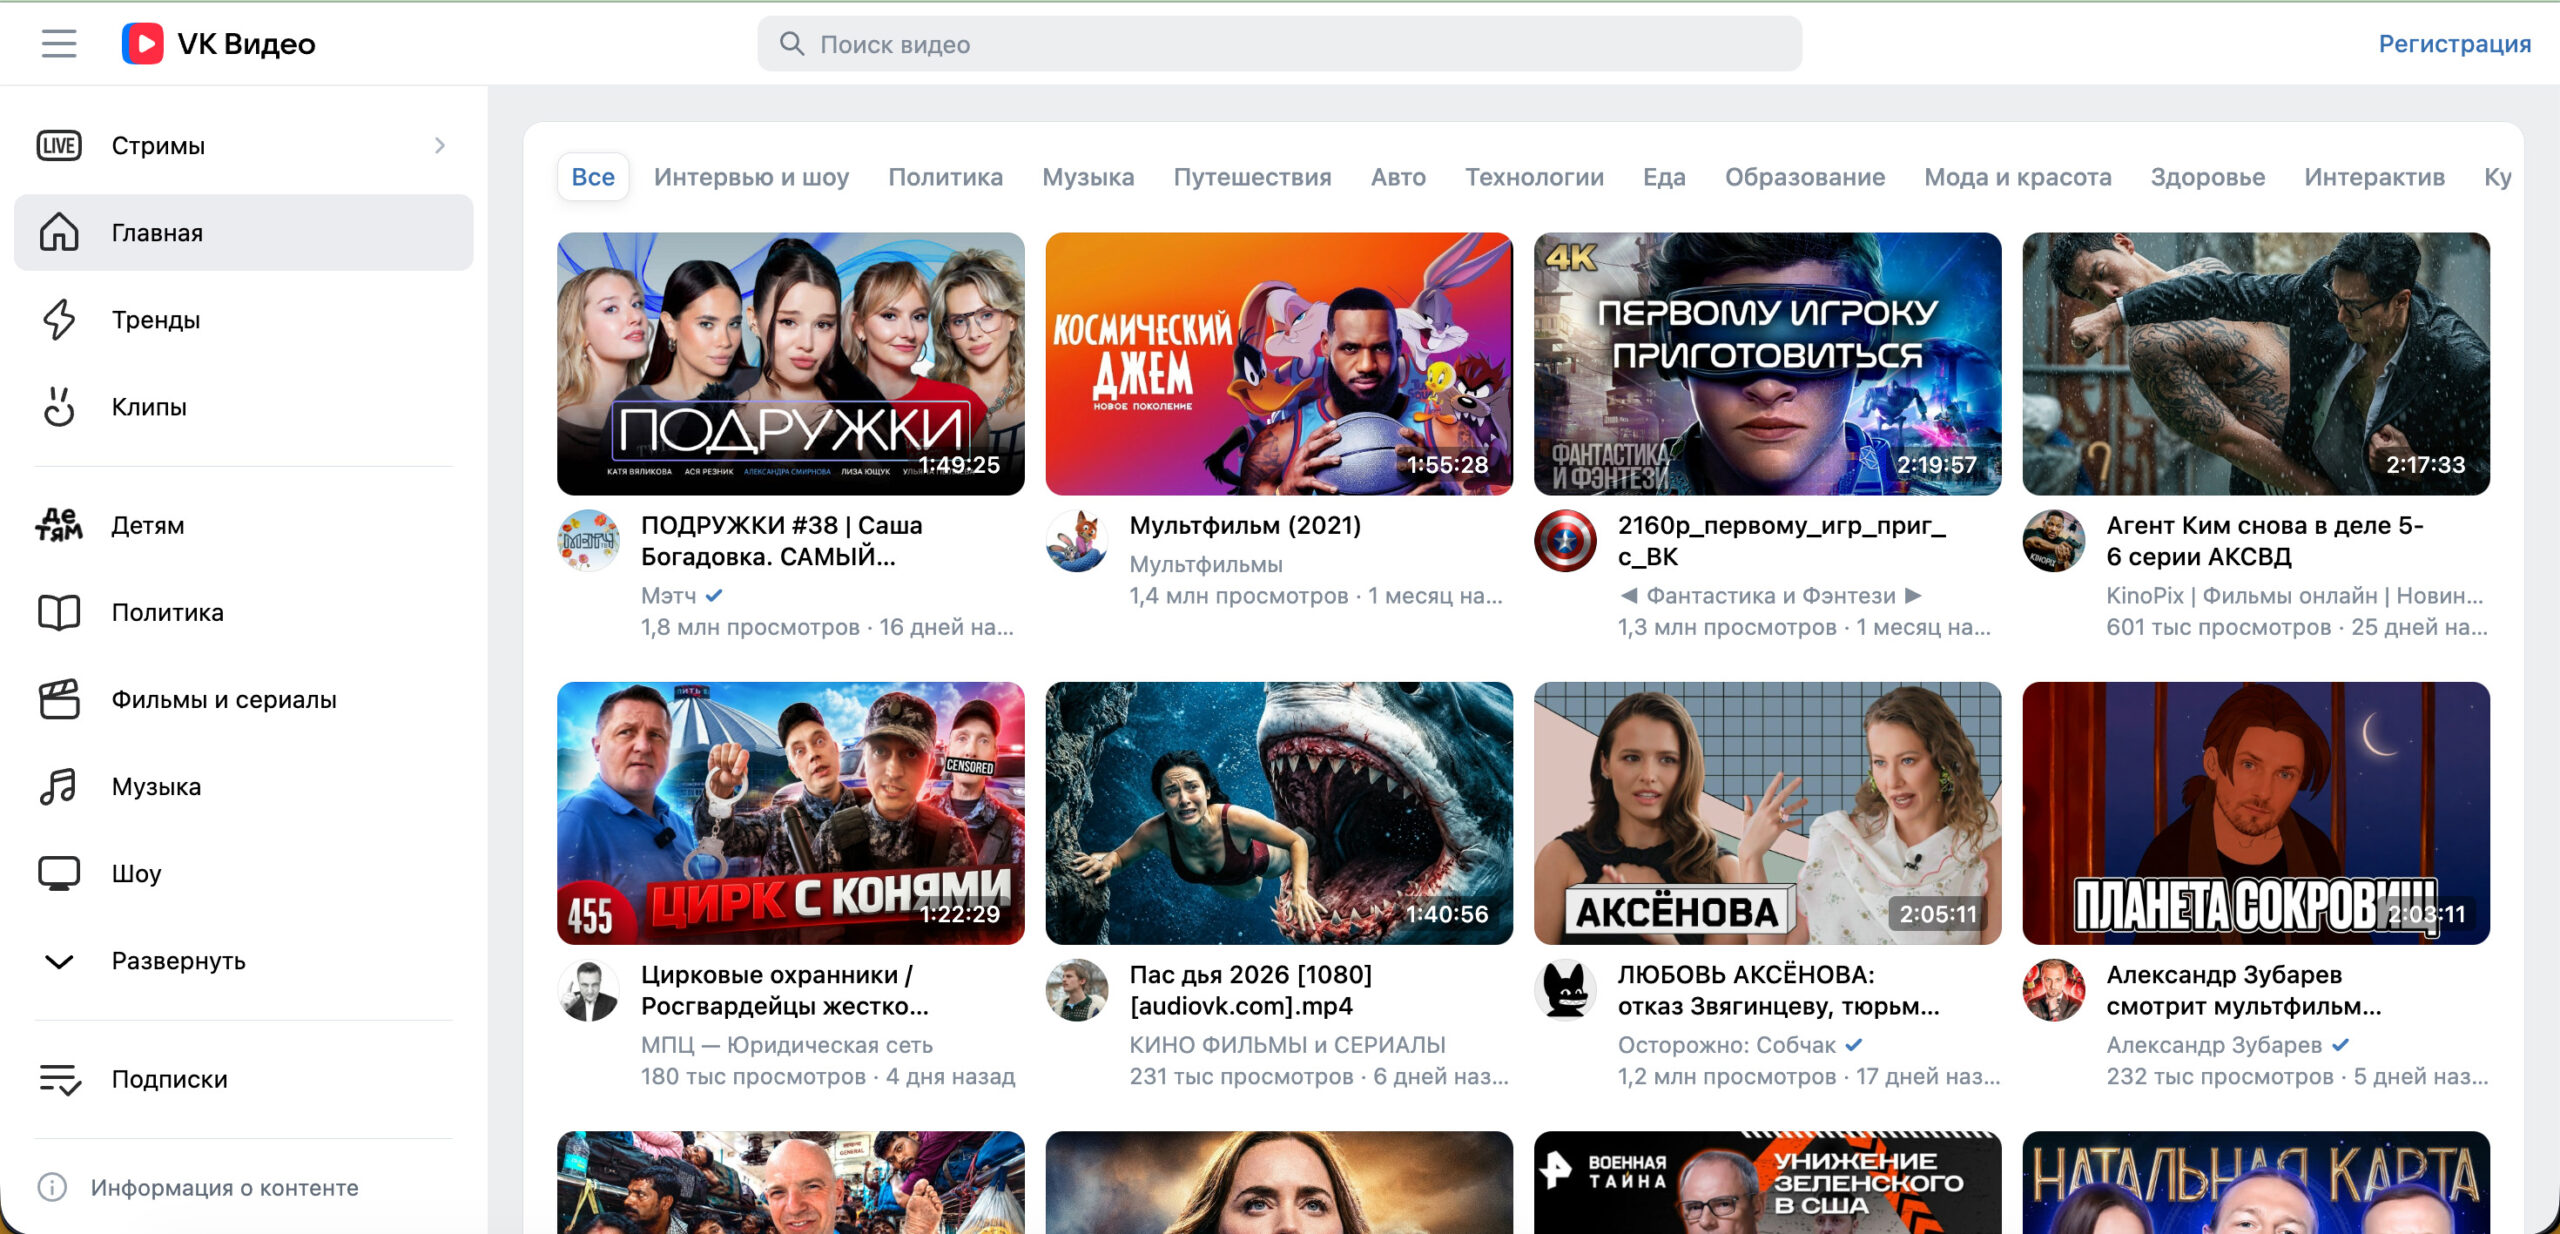Open the Осторожно: Собчак channel name link
This screenshot has width=2560, height=1234.
click(1726, 1045)
